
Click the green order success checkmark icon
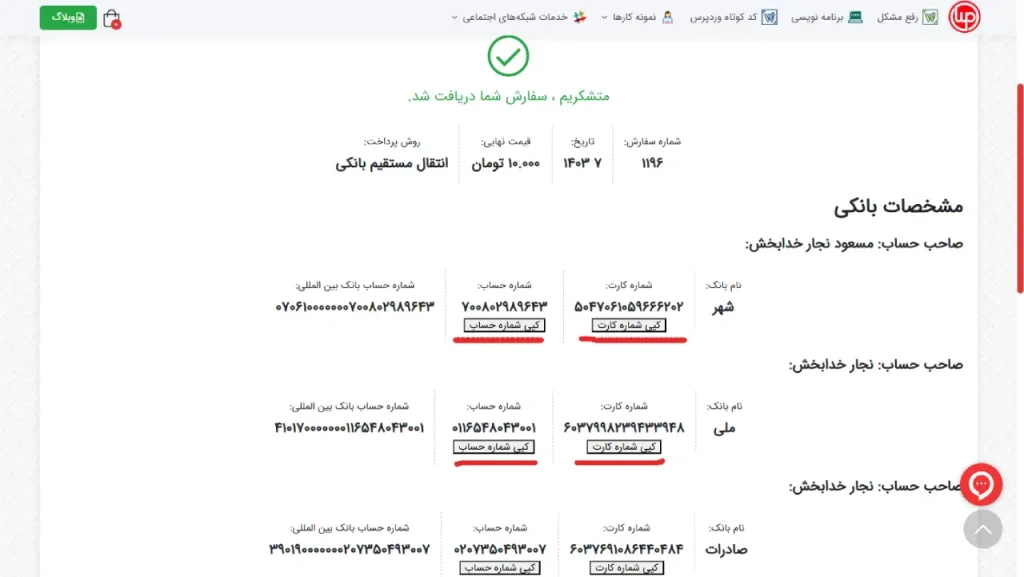[509, 57]
